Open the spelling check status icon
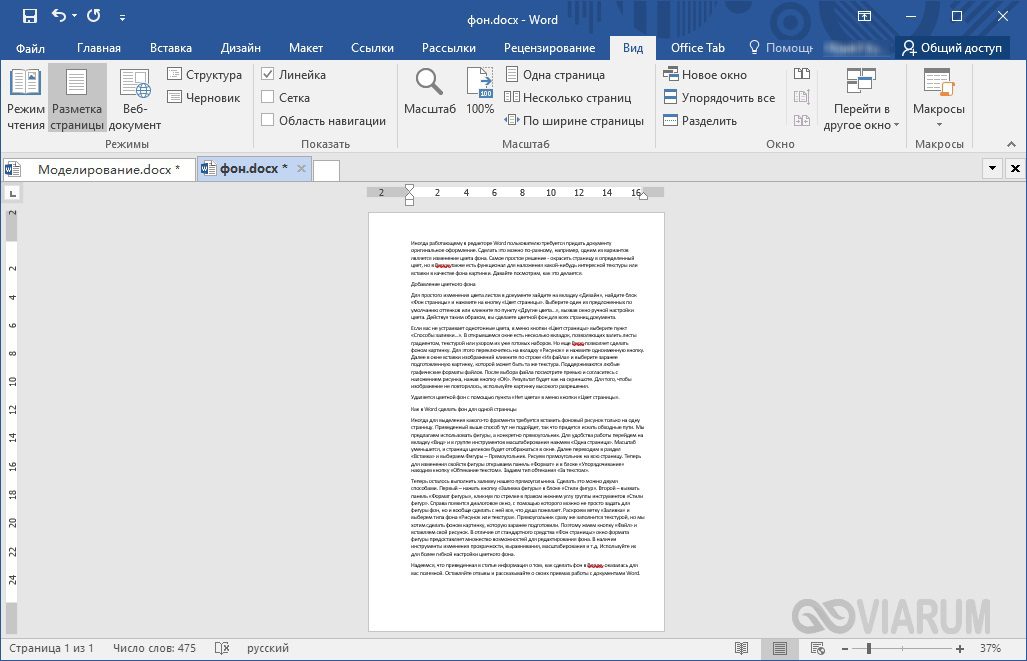 222,648
